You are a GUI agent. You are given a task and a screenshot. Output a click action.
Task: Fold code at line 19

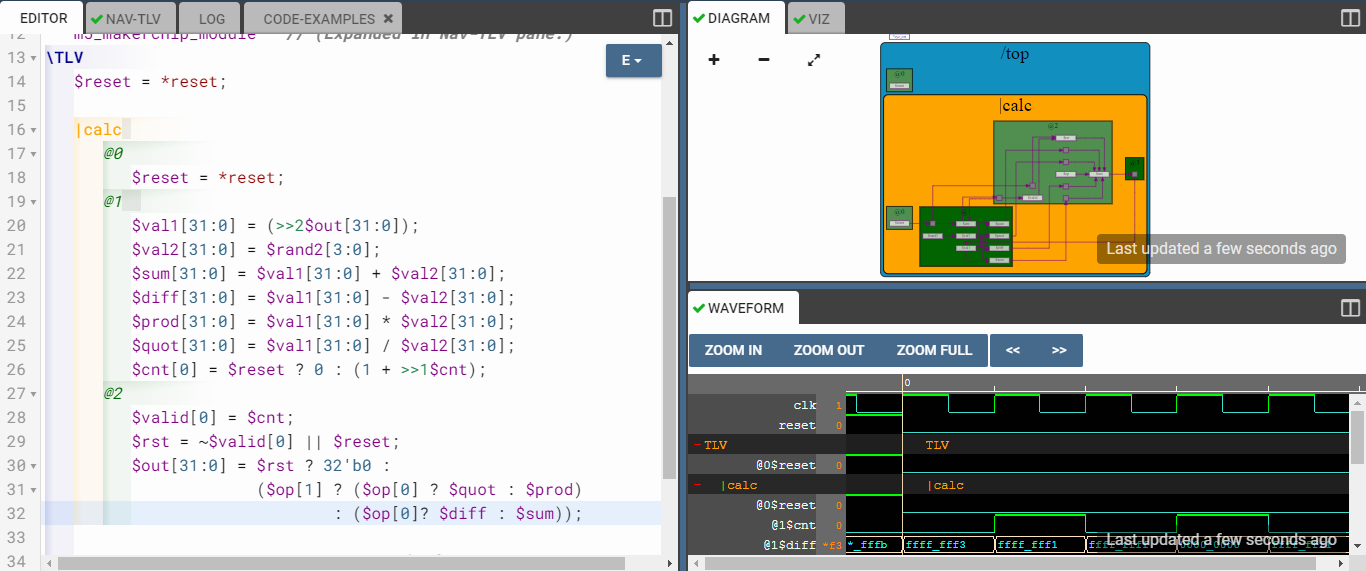pos(34,202)
